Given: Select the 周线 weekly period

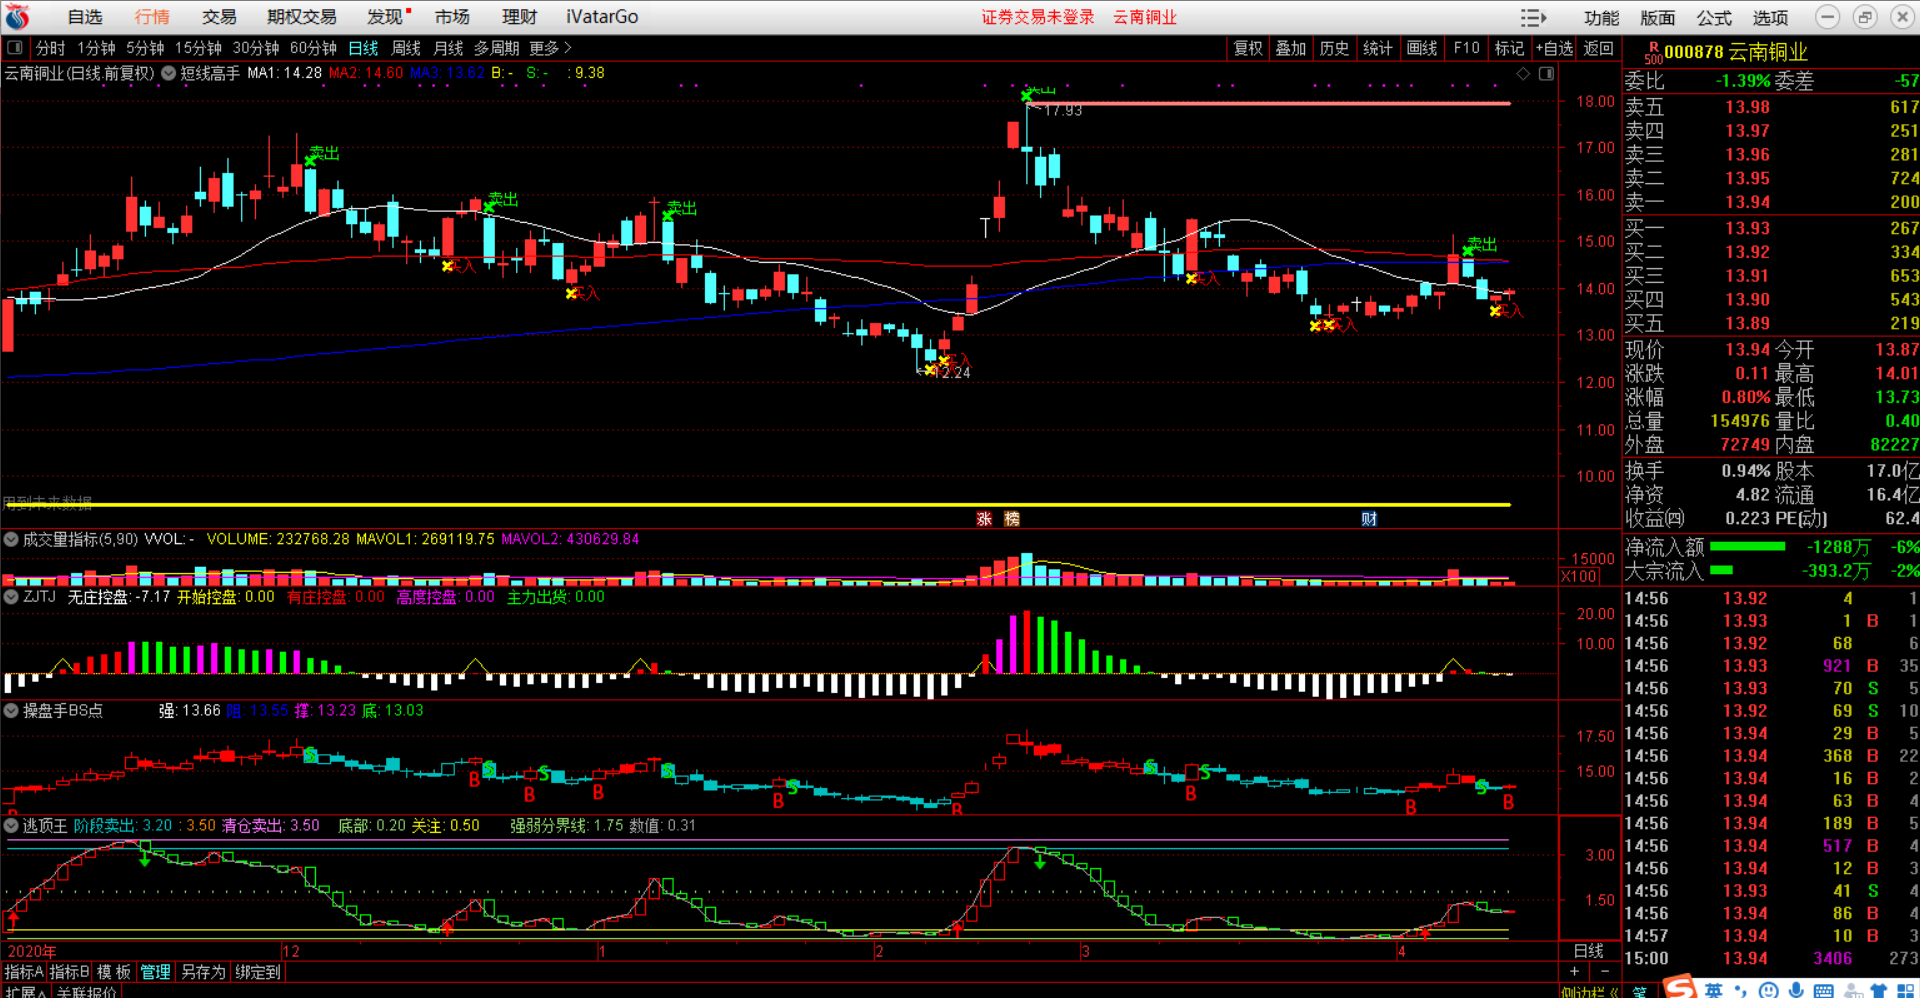Looking at the screenshot, I should click(406, 48).
